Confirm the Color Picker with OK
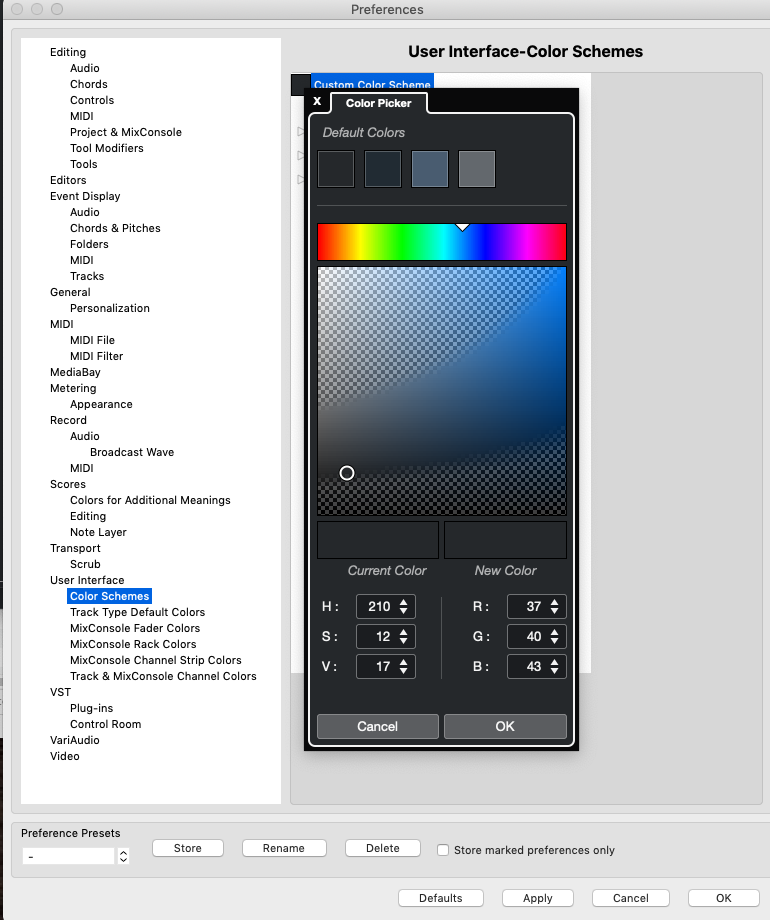The height and width of the screenshot is (920, 770). pos(505,726)
